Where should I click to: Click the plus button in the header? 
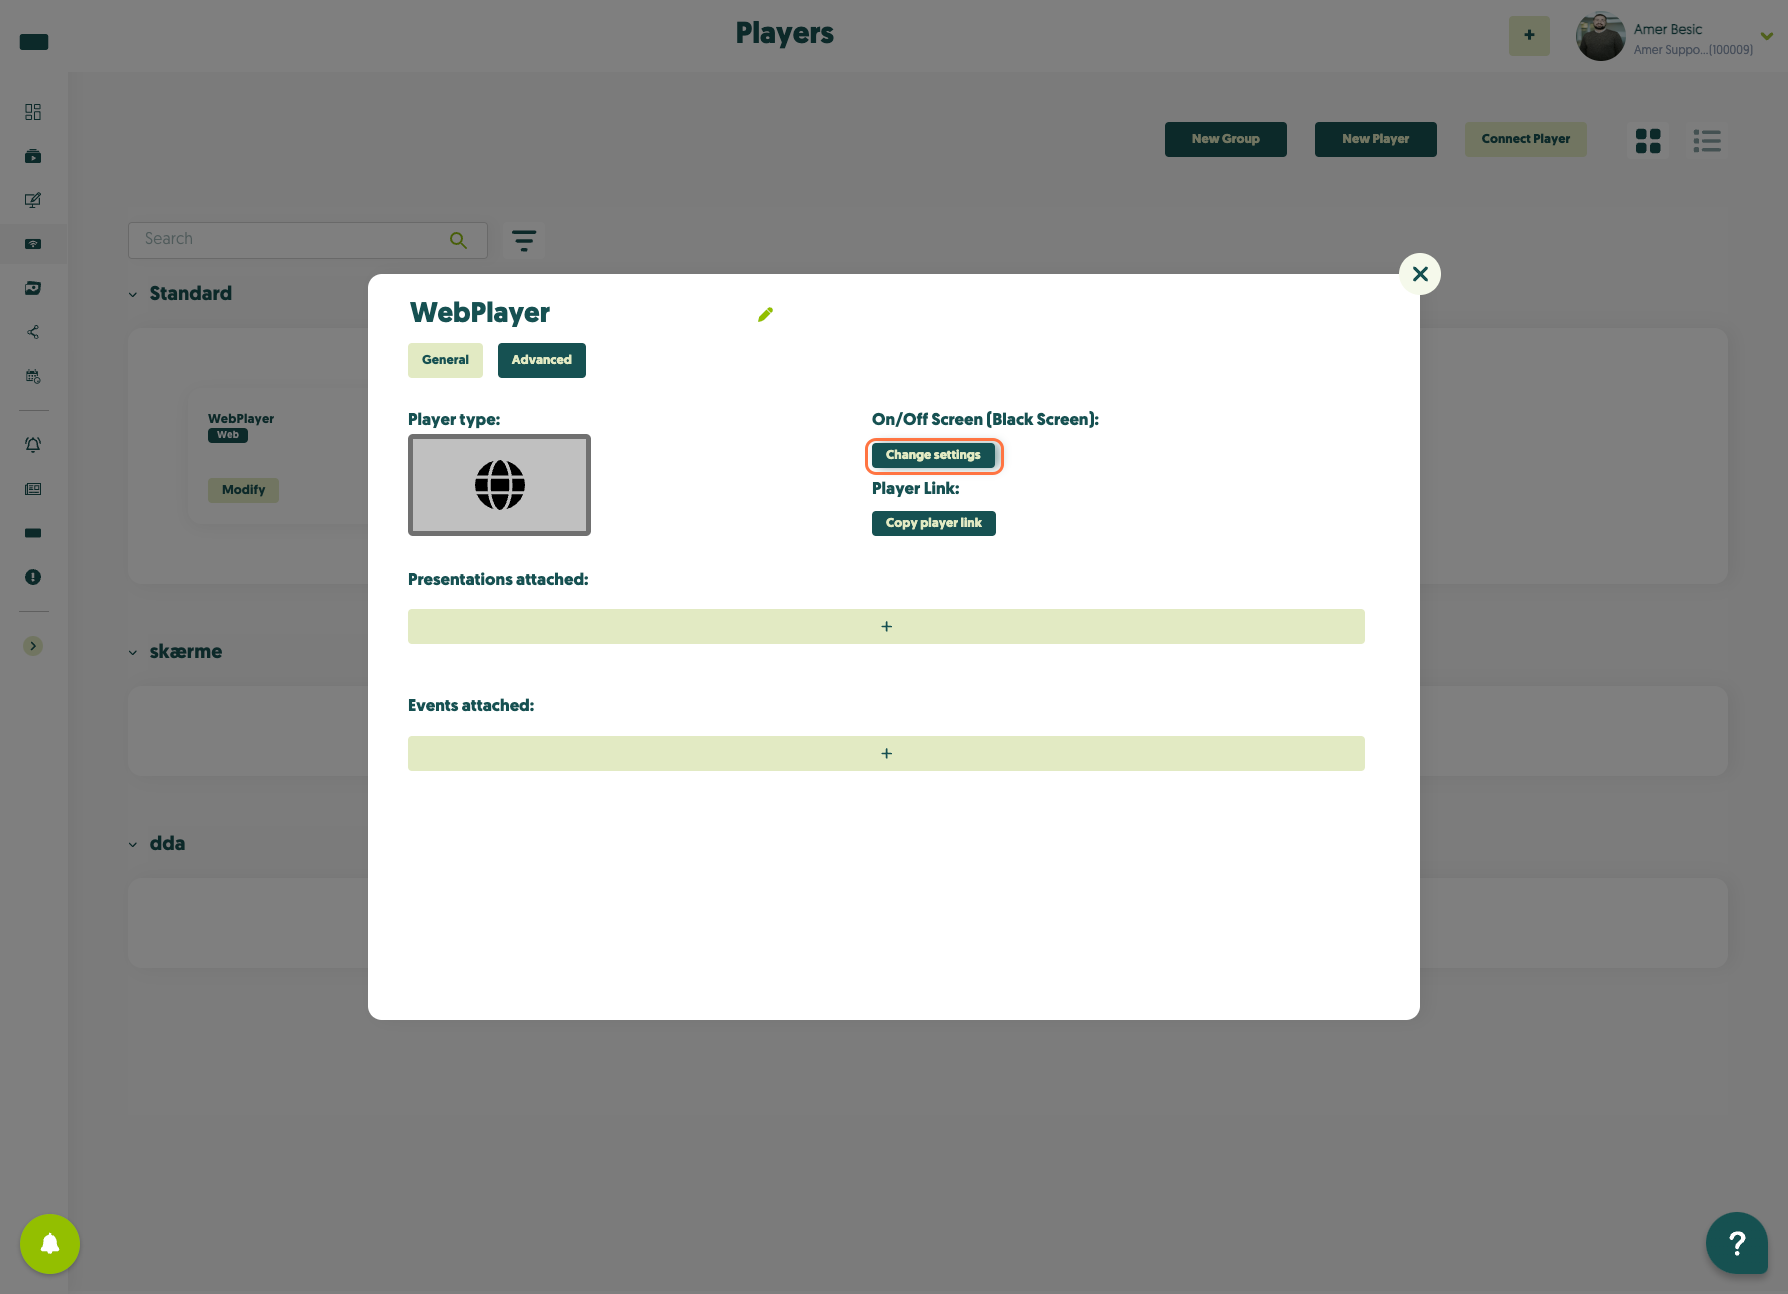click(1529, 35)
